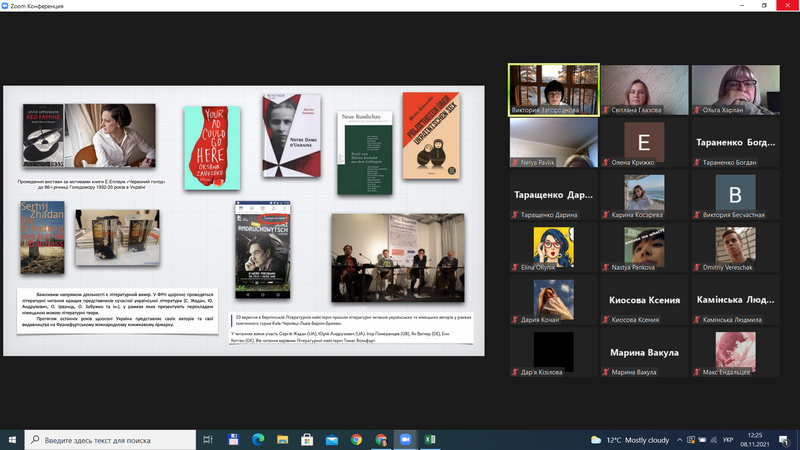Viewport: 800px width, 450px height.
Task: Open Google Chrome from the taskbar
Action: 356,440
